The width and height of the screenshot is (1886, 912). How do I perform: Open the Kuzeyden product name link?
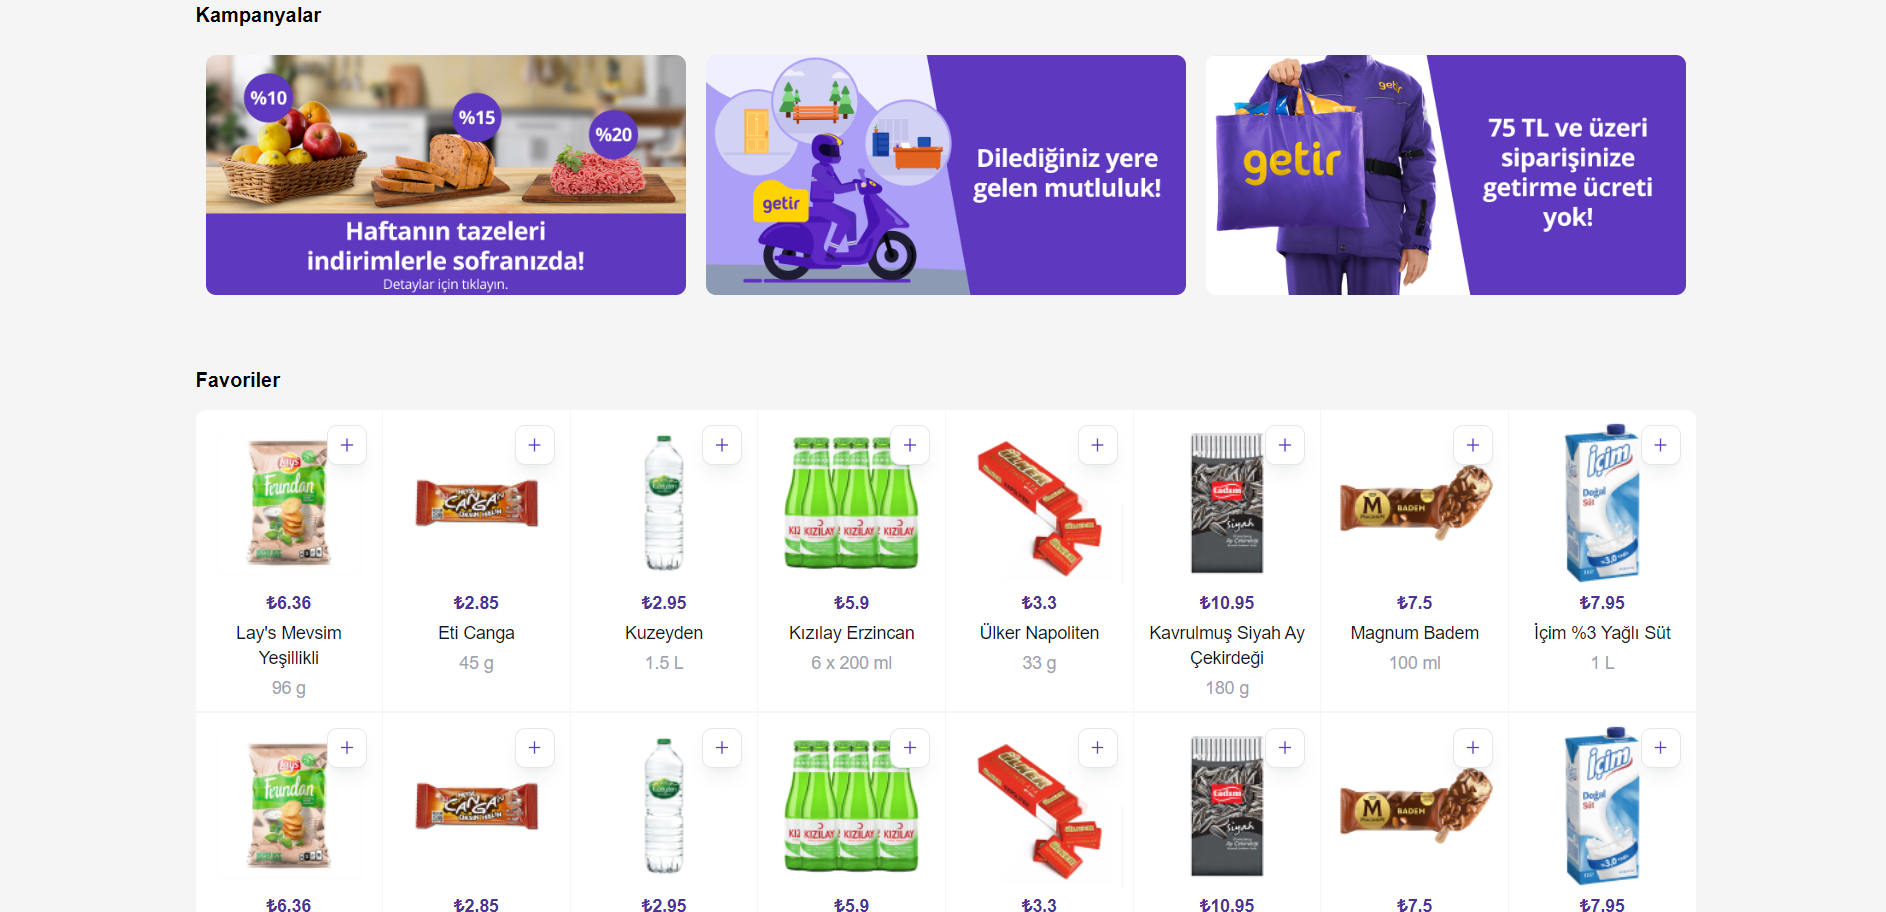pos(664,633)
